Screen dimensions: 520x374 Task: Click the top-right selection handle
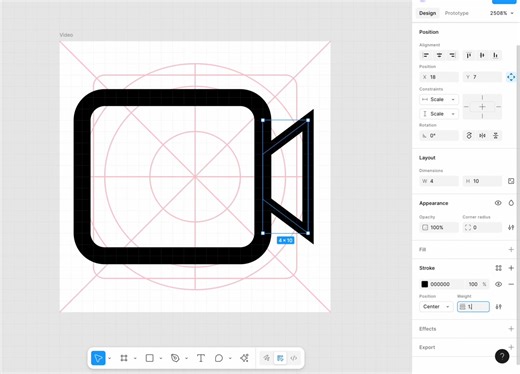308,120
